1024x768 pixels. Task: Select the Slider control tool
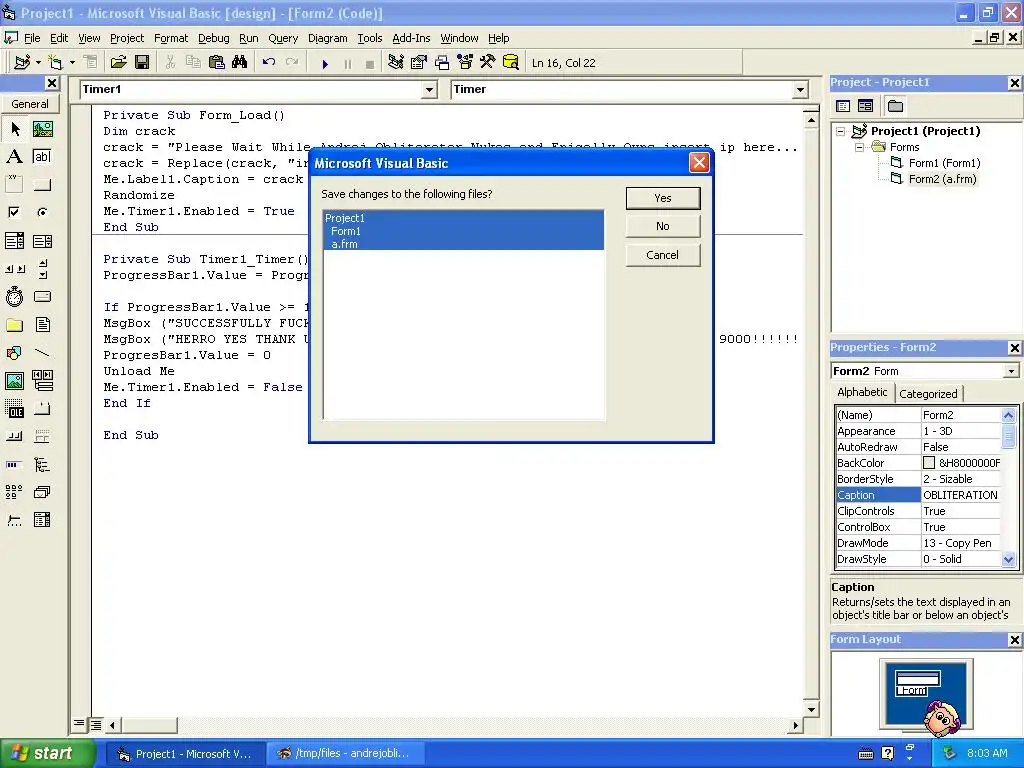pyautogui.click(x=14, y=520)
